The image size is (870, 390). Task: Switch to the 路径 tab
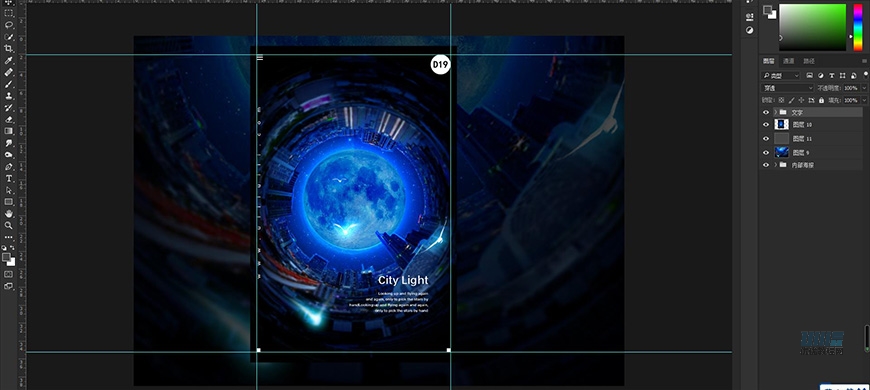(x=809, y=61)
